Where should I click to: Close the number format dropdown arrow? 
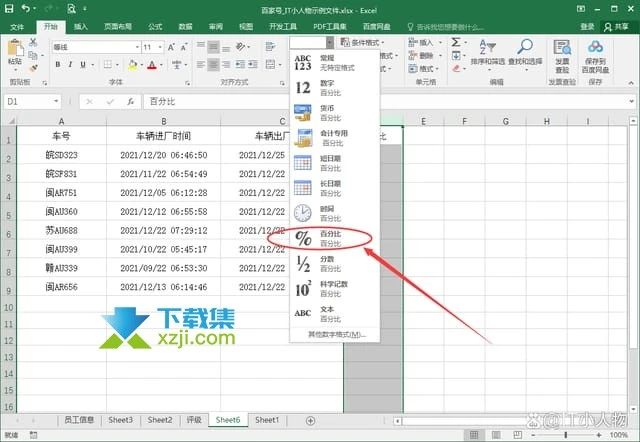click(330, 42)
